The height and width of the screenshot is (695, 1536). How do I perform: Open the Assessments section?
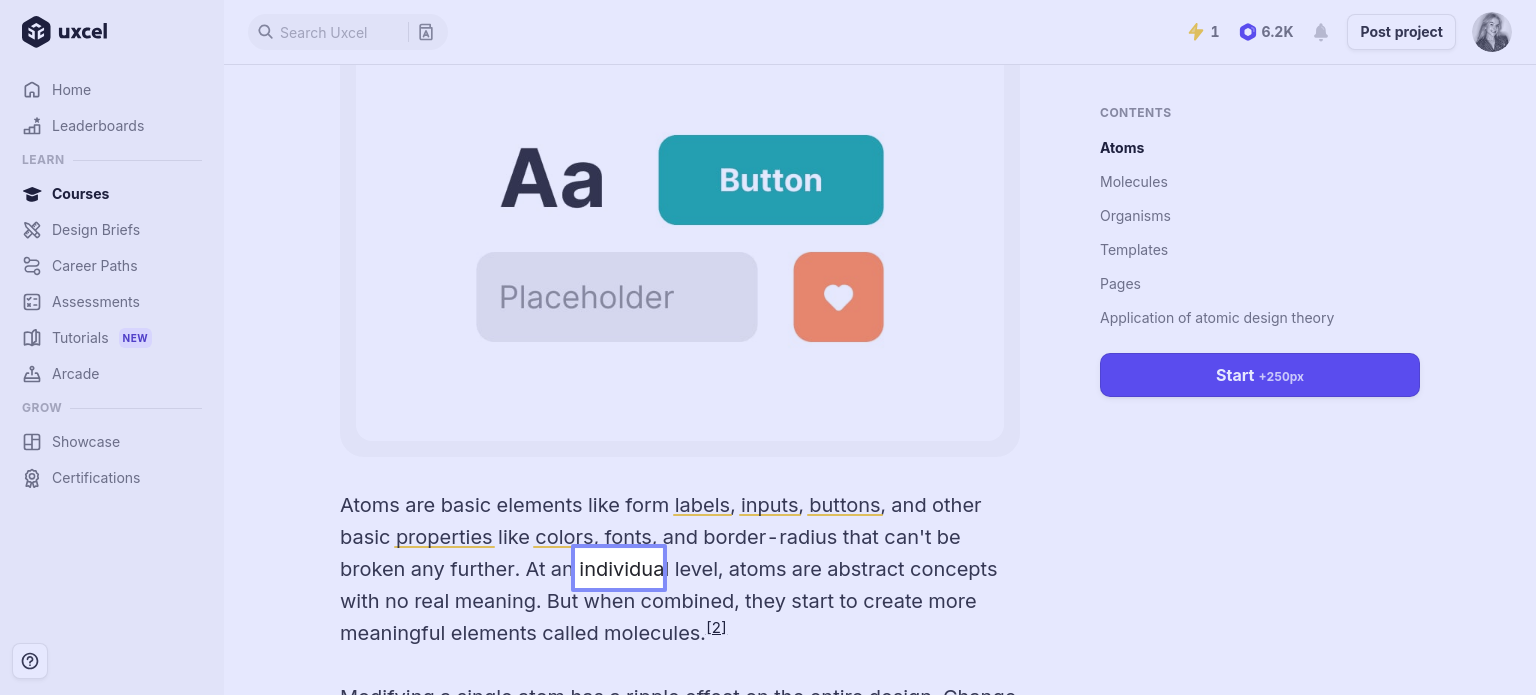[95, 302]
